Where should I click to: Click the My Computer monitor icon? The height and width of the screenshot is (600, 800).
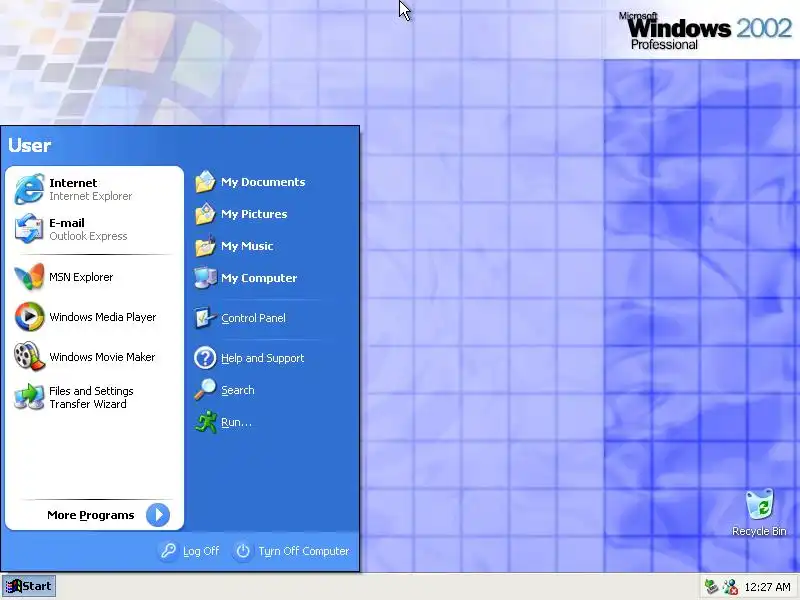tap(205, 278)
